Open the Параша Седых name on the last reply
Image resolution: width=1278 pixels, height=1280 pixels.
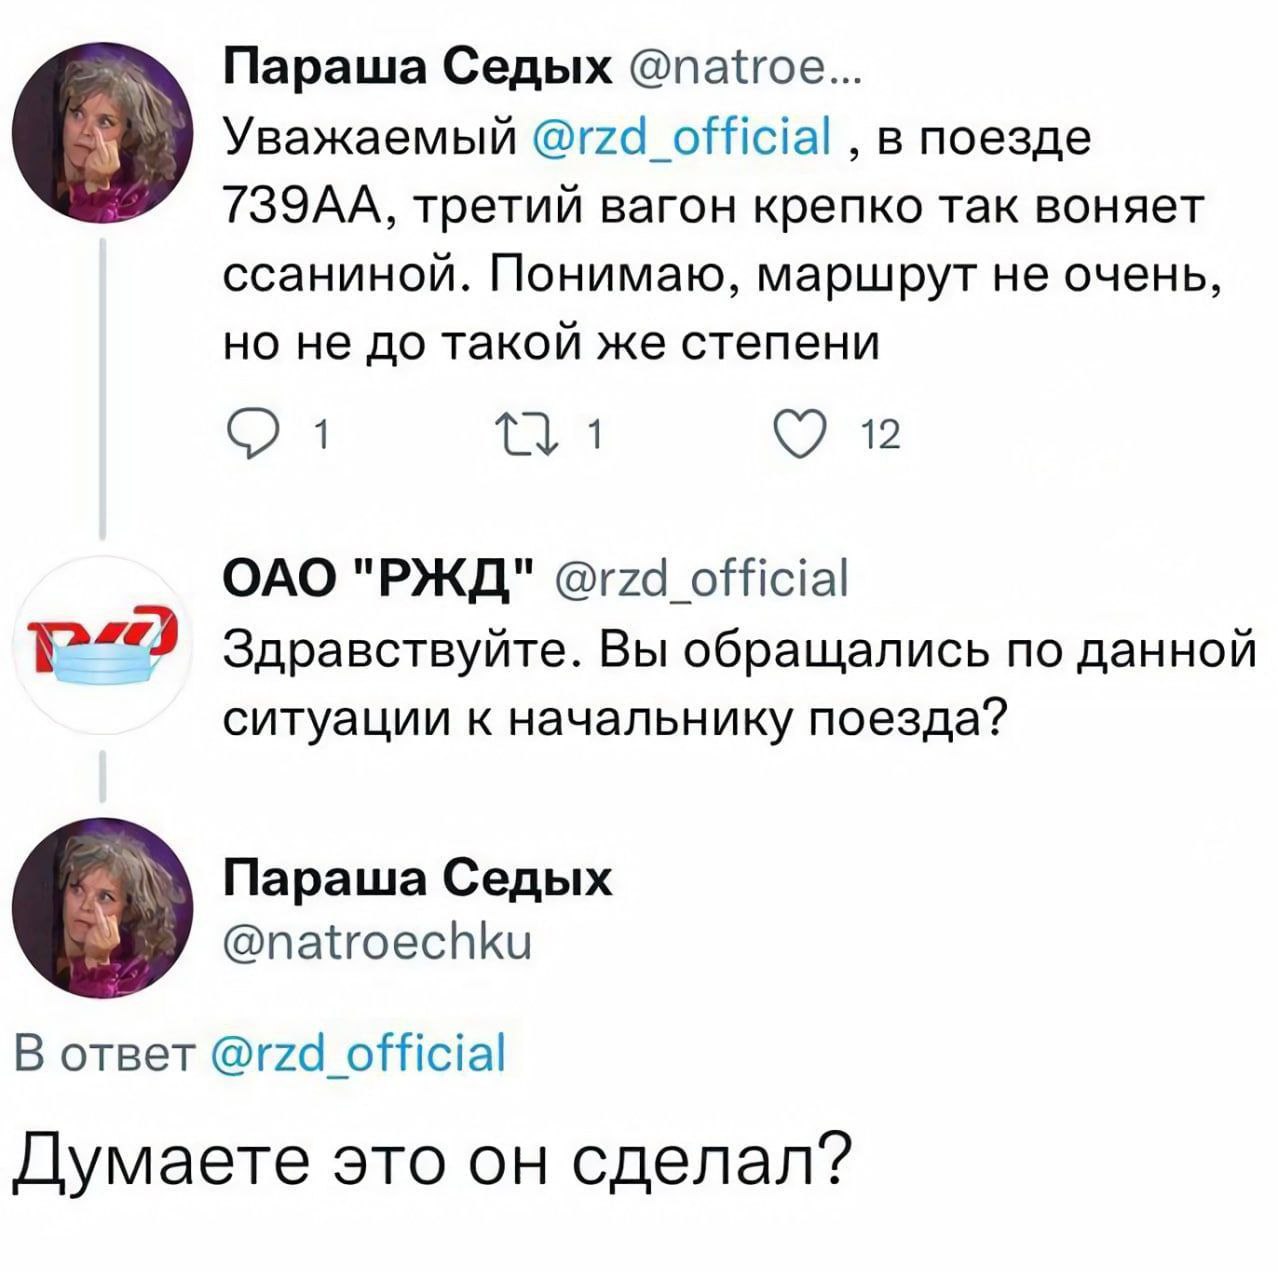[417, 881]
